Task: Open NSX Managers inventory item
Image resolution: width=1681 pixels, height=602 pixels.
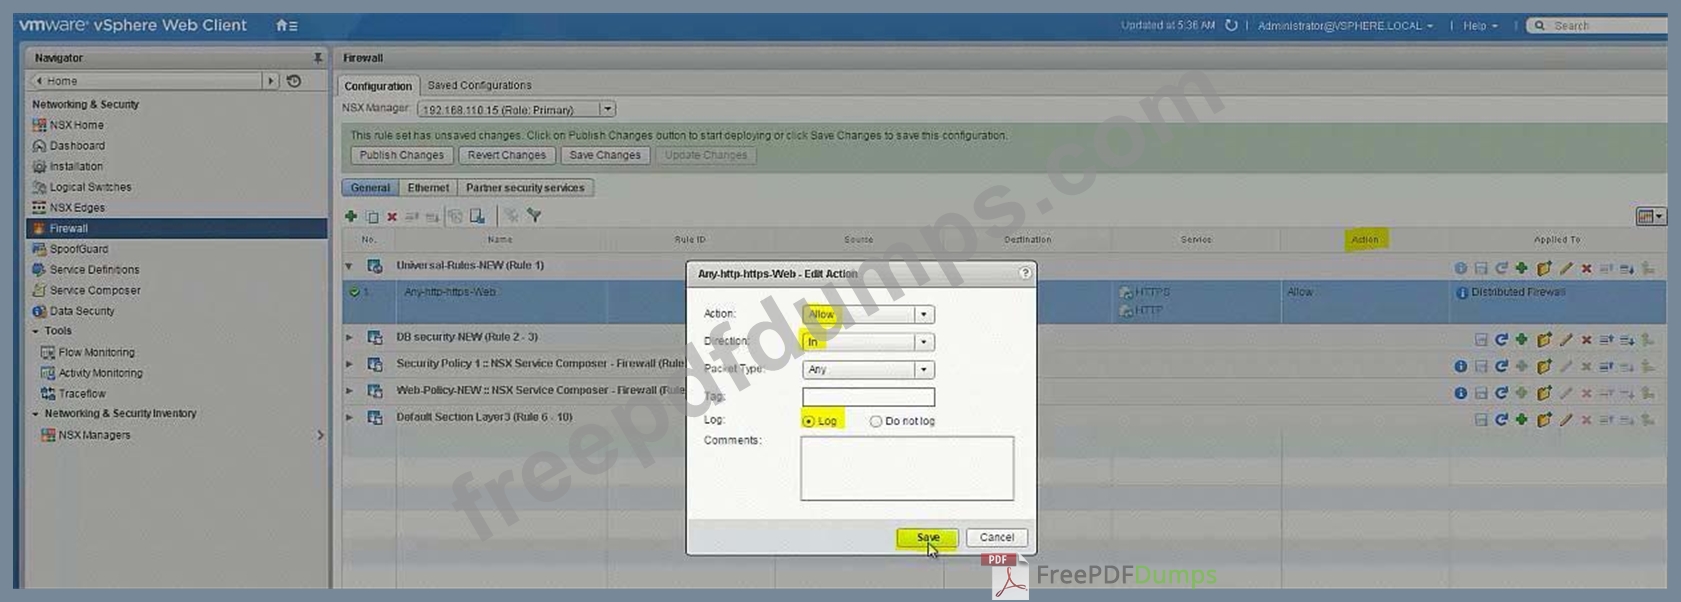Action: (94, 435)
